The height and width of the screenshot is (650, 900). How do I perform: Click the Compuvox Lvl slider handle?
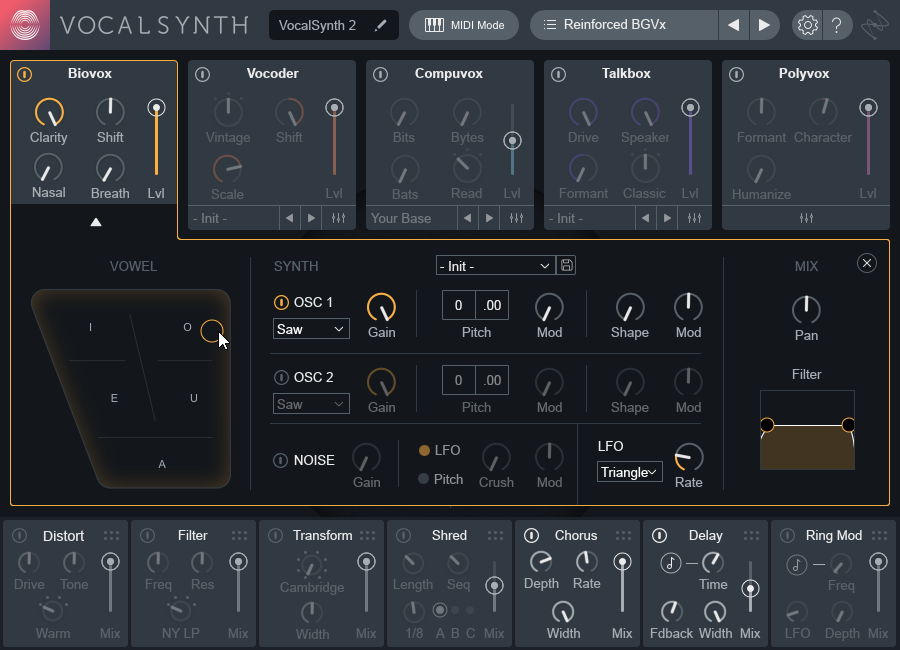[512, 141]
